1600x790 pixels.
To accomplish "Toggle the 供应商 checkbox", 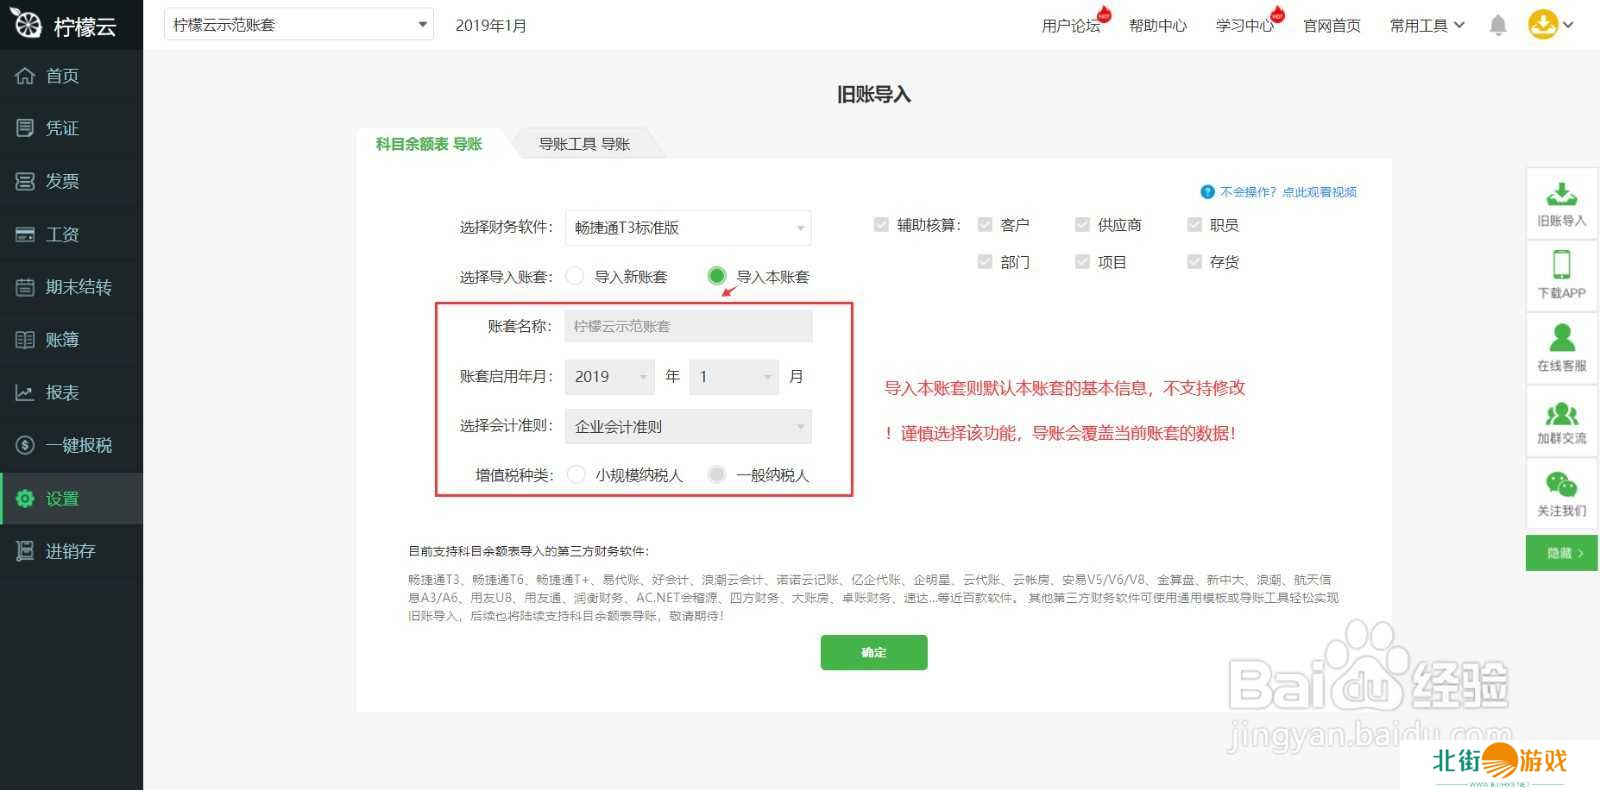I will [x=1082, y=225].
